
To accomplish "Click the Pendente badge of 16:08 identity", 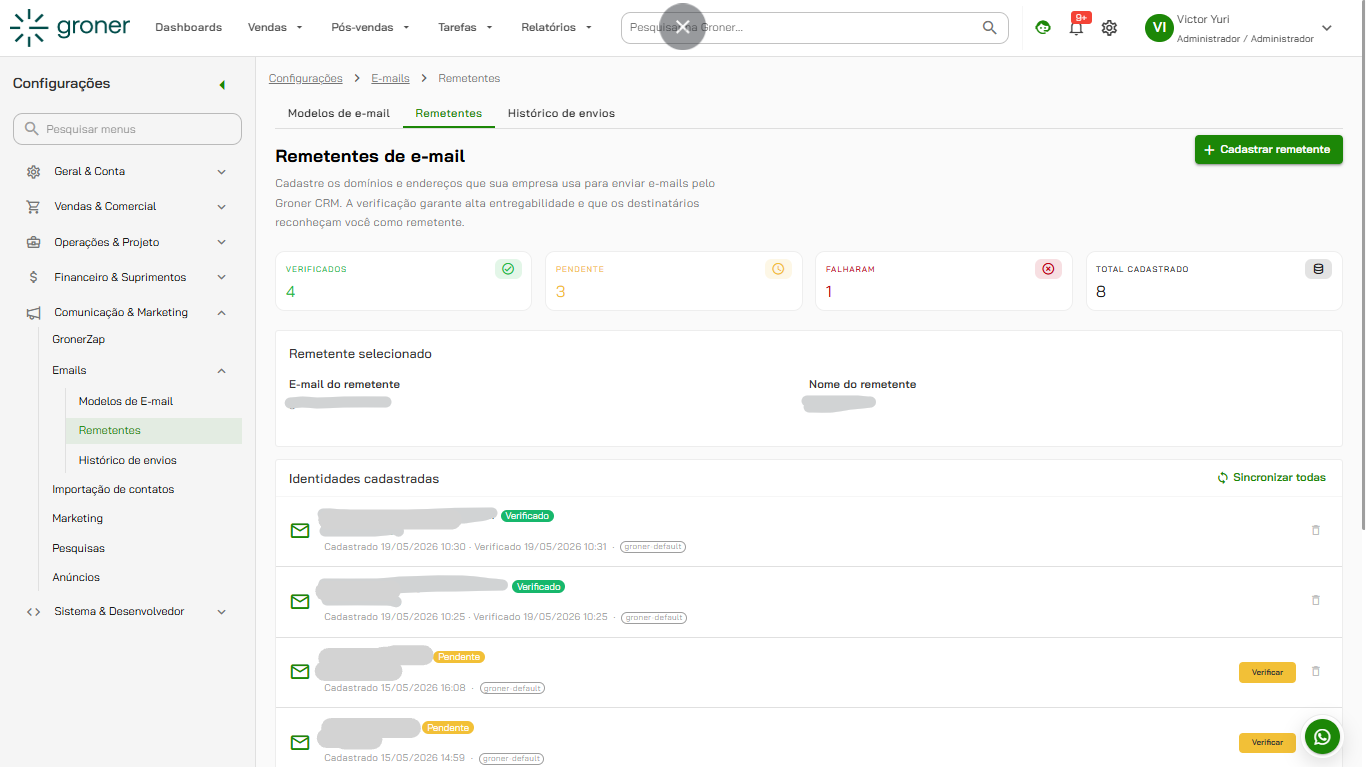I will [x=459, y=657].
